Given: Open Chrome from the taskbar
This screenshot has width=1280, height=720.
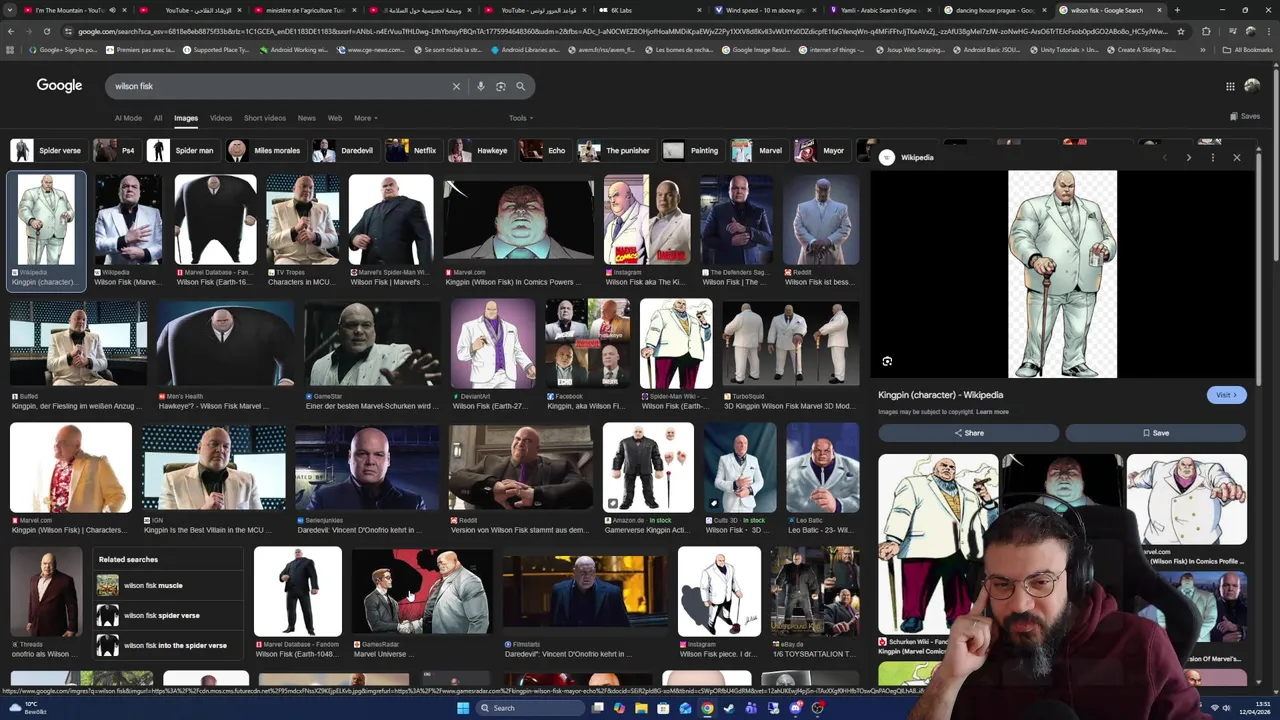Looking at the screenshot, I should pos(707,708).
